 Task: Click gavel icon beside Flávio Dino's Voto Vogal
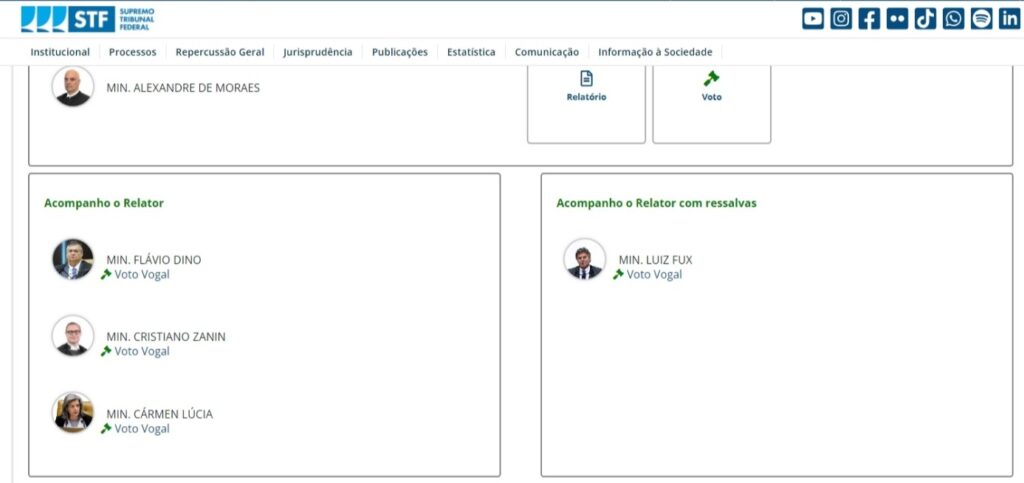pyautogui.click(x=106, y=274)
